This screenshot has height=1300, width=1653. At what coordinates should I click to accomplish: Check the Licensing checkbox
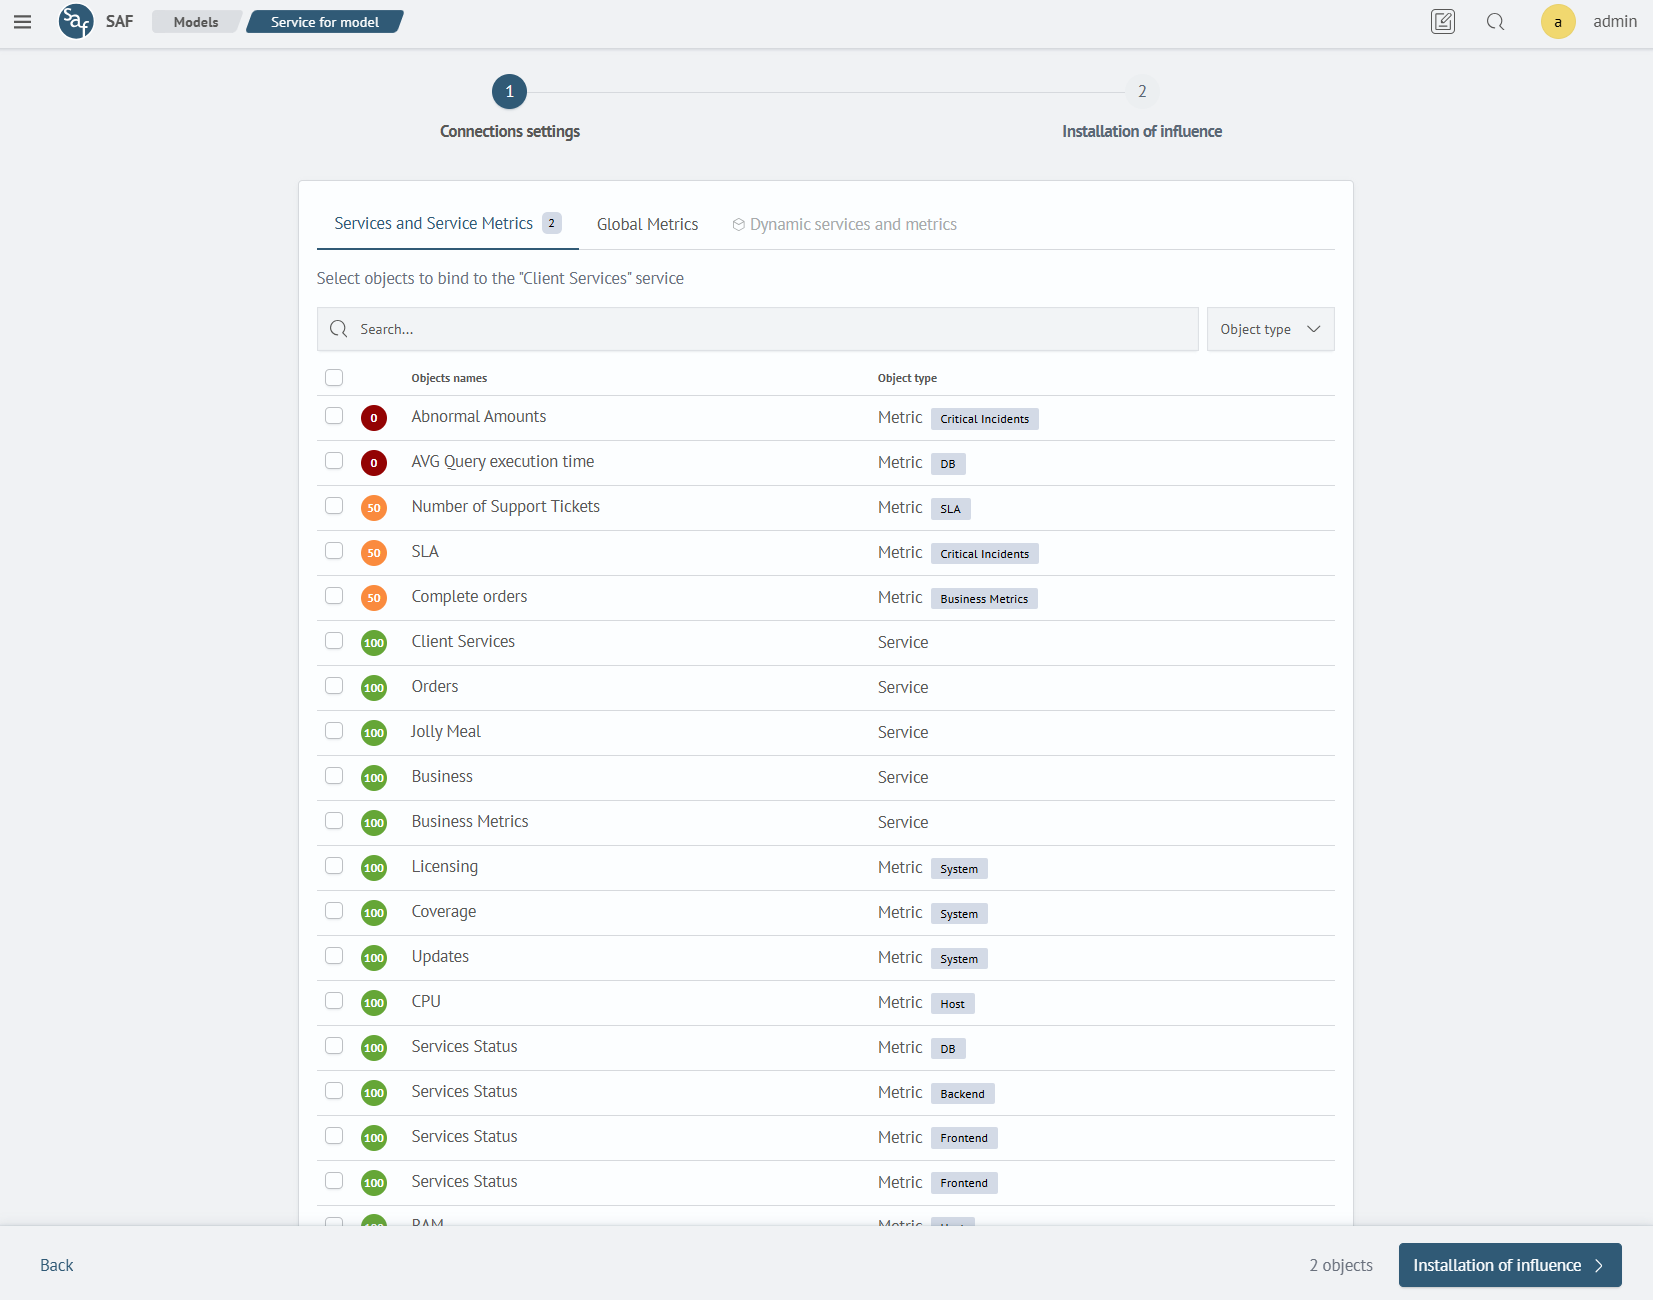pyautogui.click(x=334, y=866)
